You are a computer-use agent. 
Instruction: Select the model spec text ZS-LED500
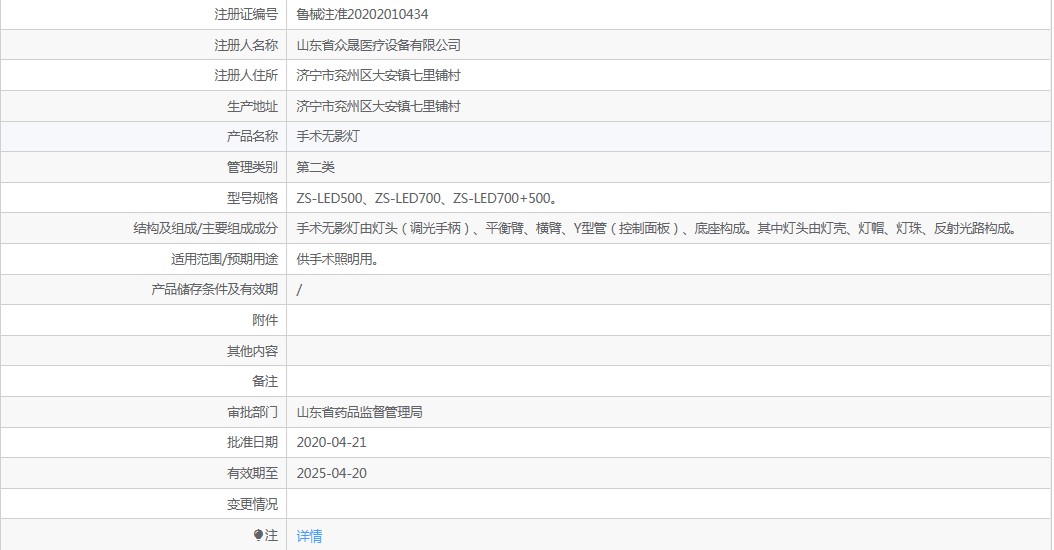330,198
